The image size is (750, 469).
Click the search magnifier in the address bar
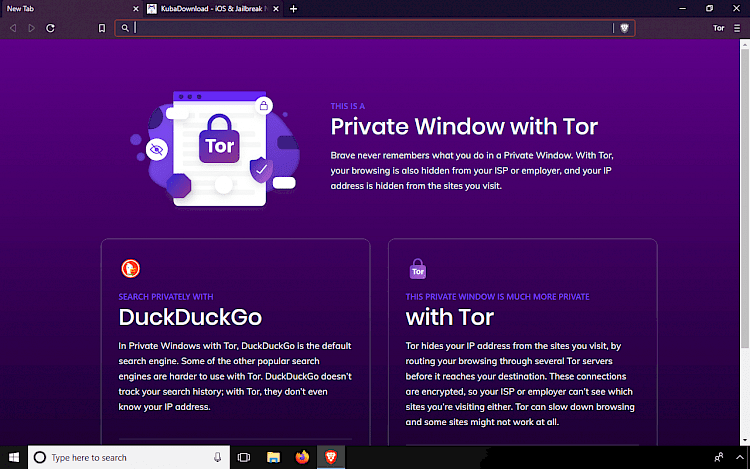click(125, 28)
